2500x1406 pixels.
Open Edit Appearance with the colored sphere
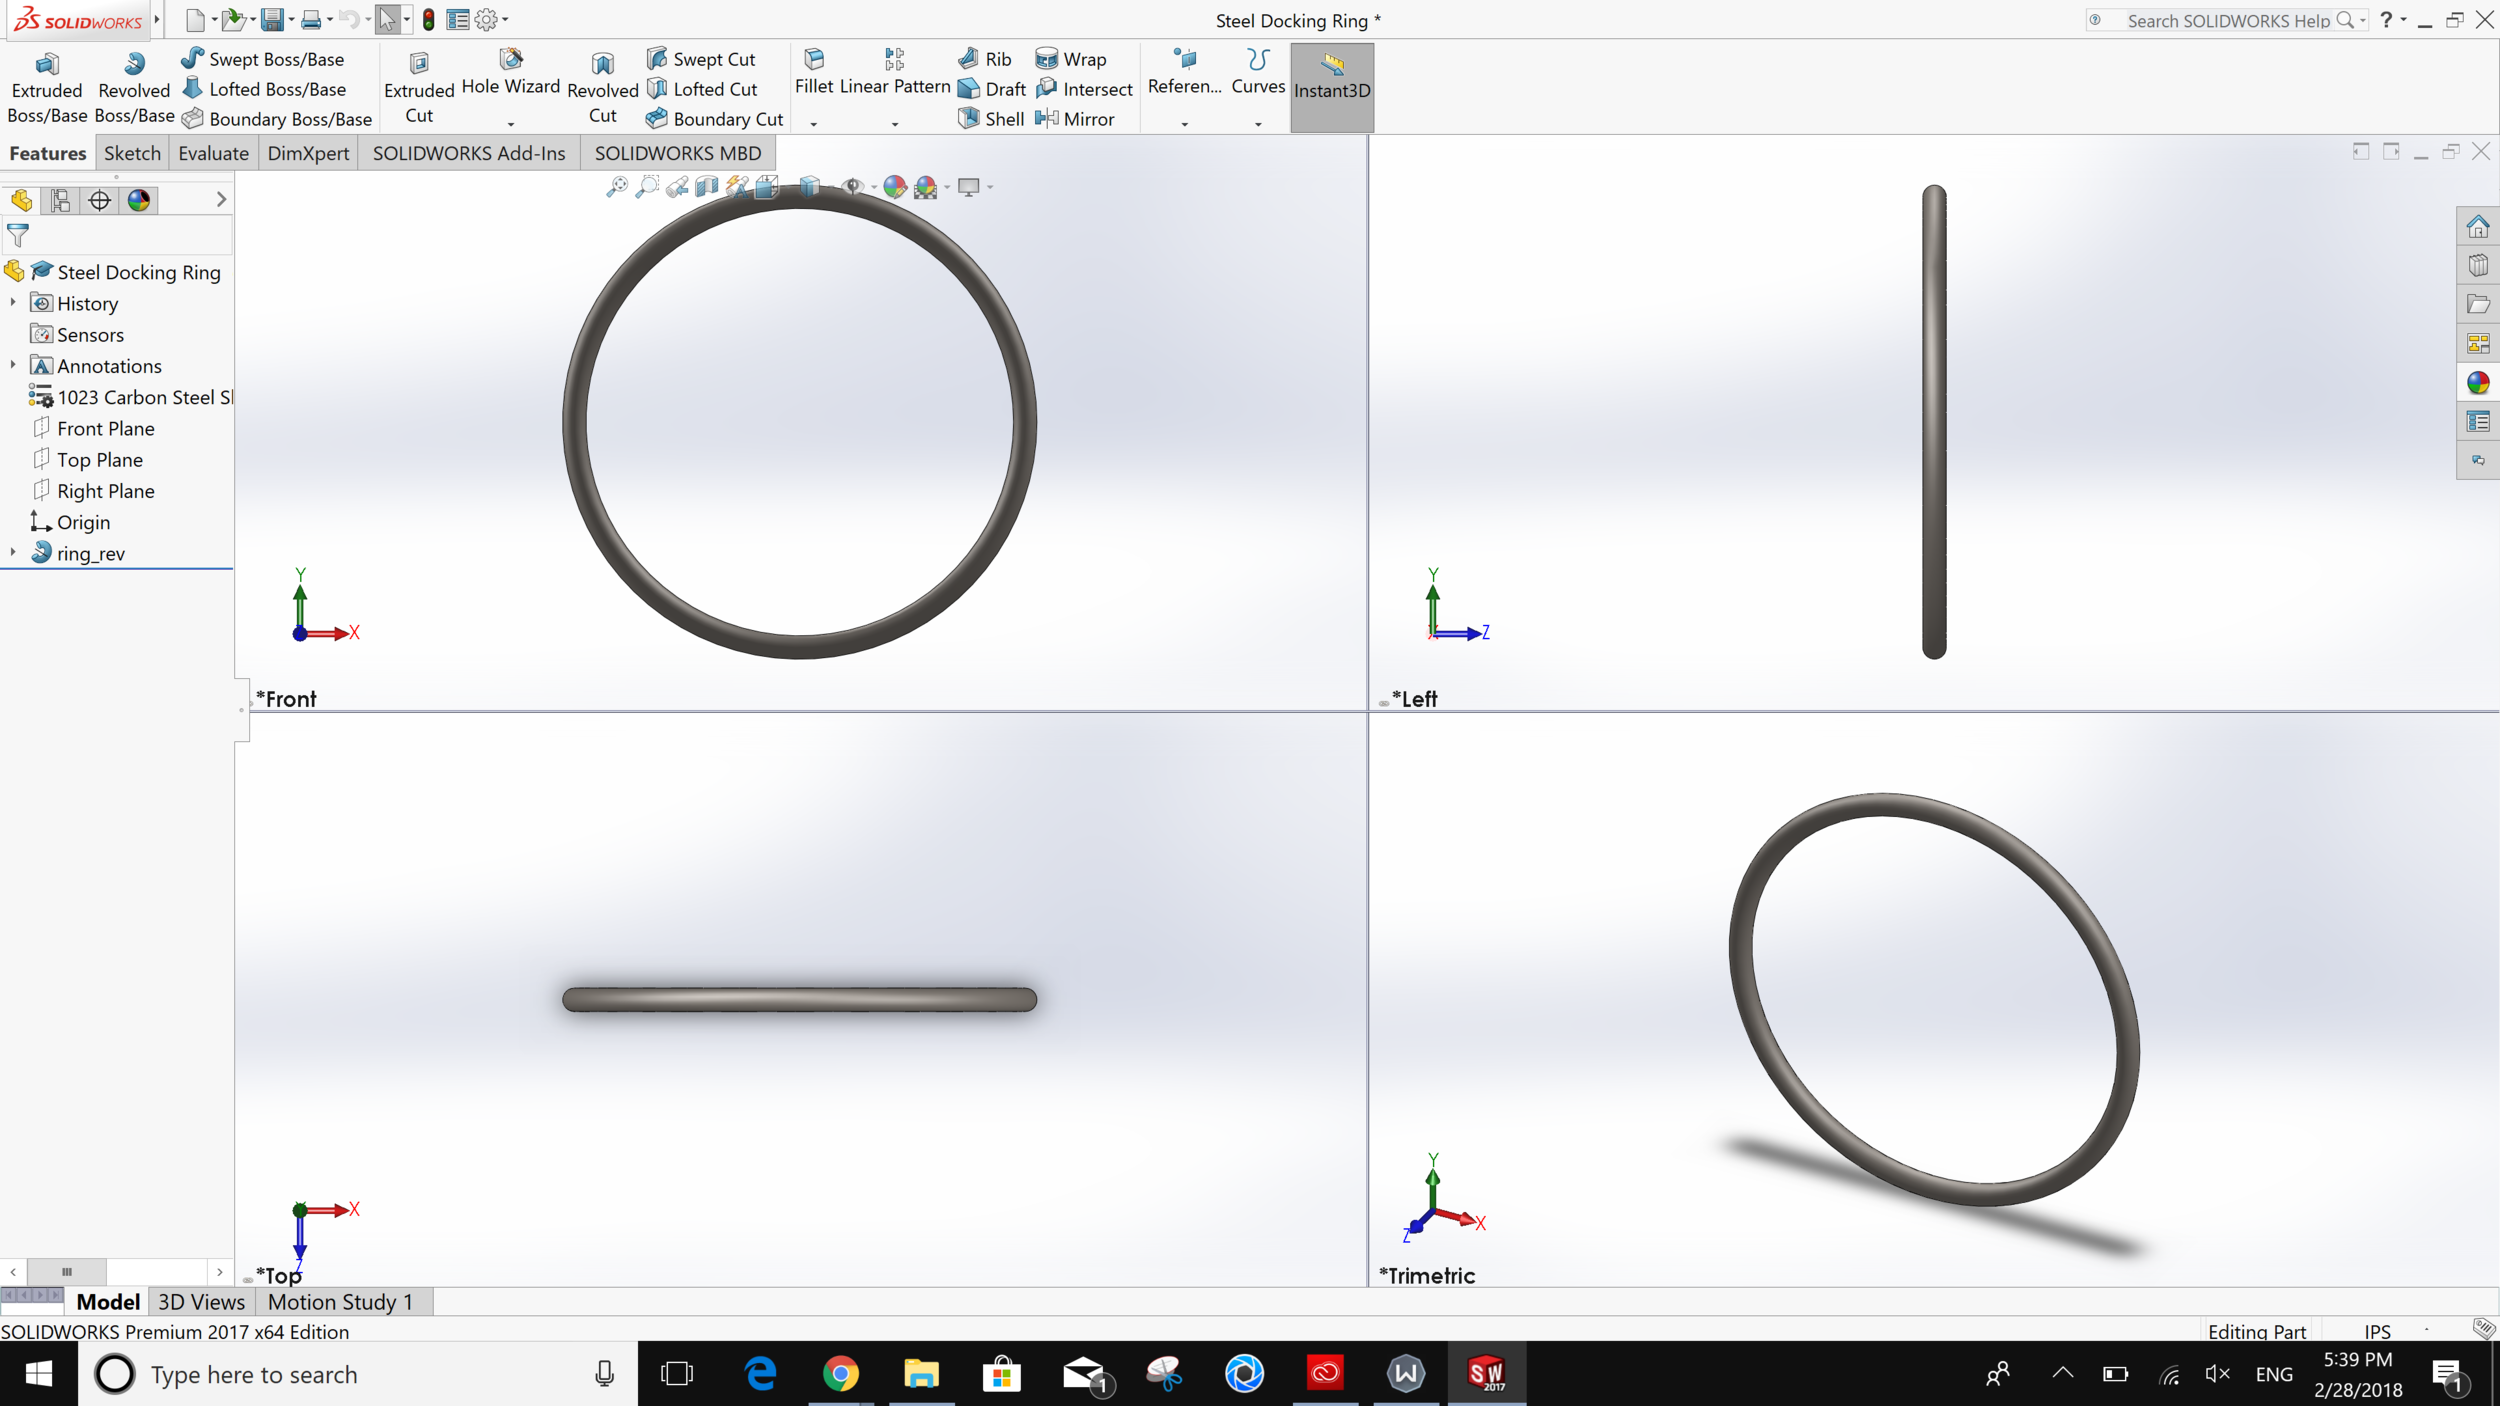pyautogui.click(x=895, y=187)
